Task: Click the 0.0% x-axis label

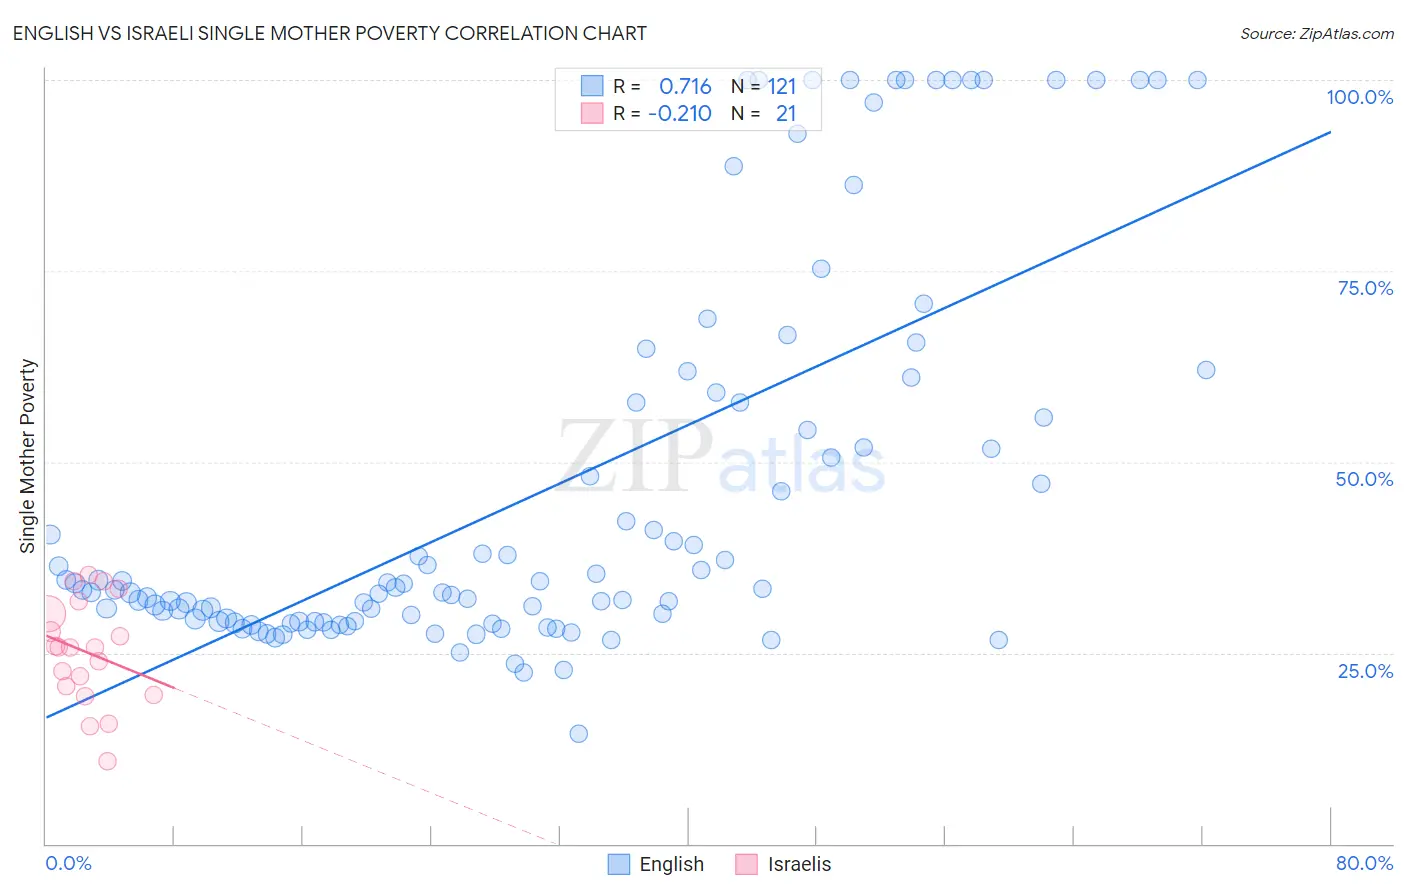Action: click(x=68, y=863)
